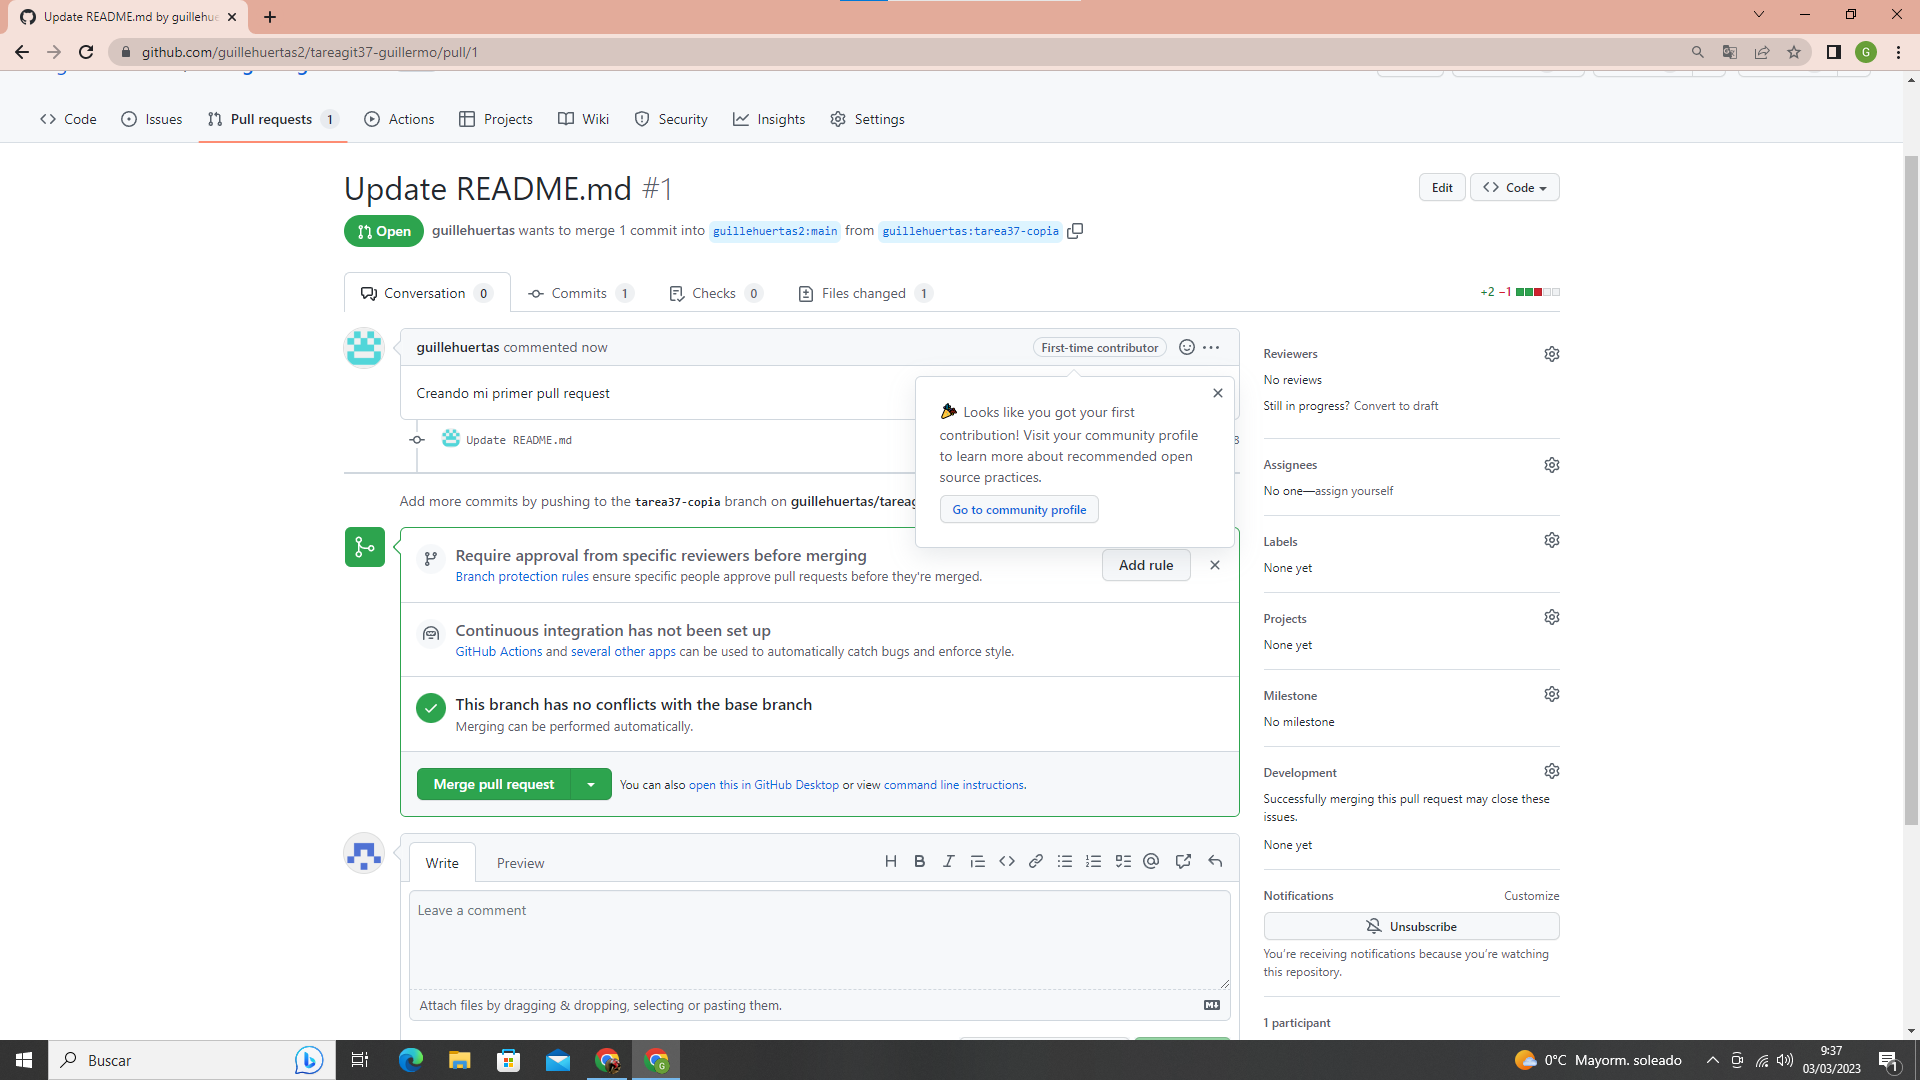Apply italic formatting to the comment

click(x=948, y=861)
